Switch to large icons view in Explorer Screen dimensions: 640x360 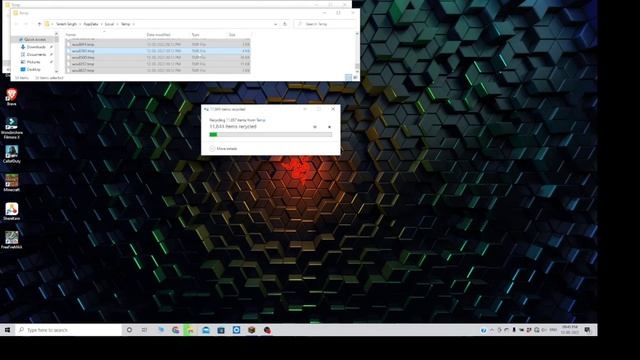(355, 78)
